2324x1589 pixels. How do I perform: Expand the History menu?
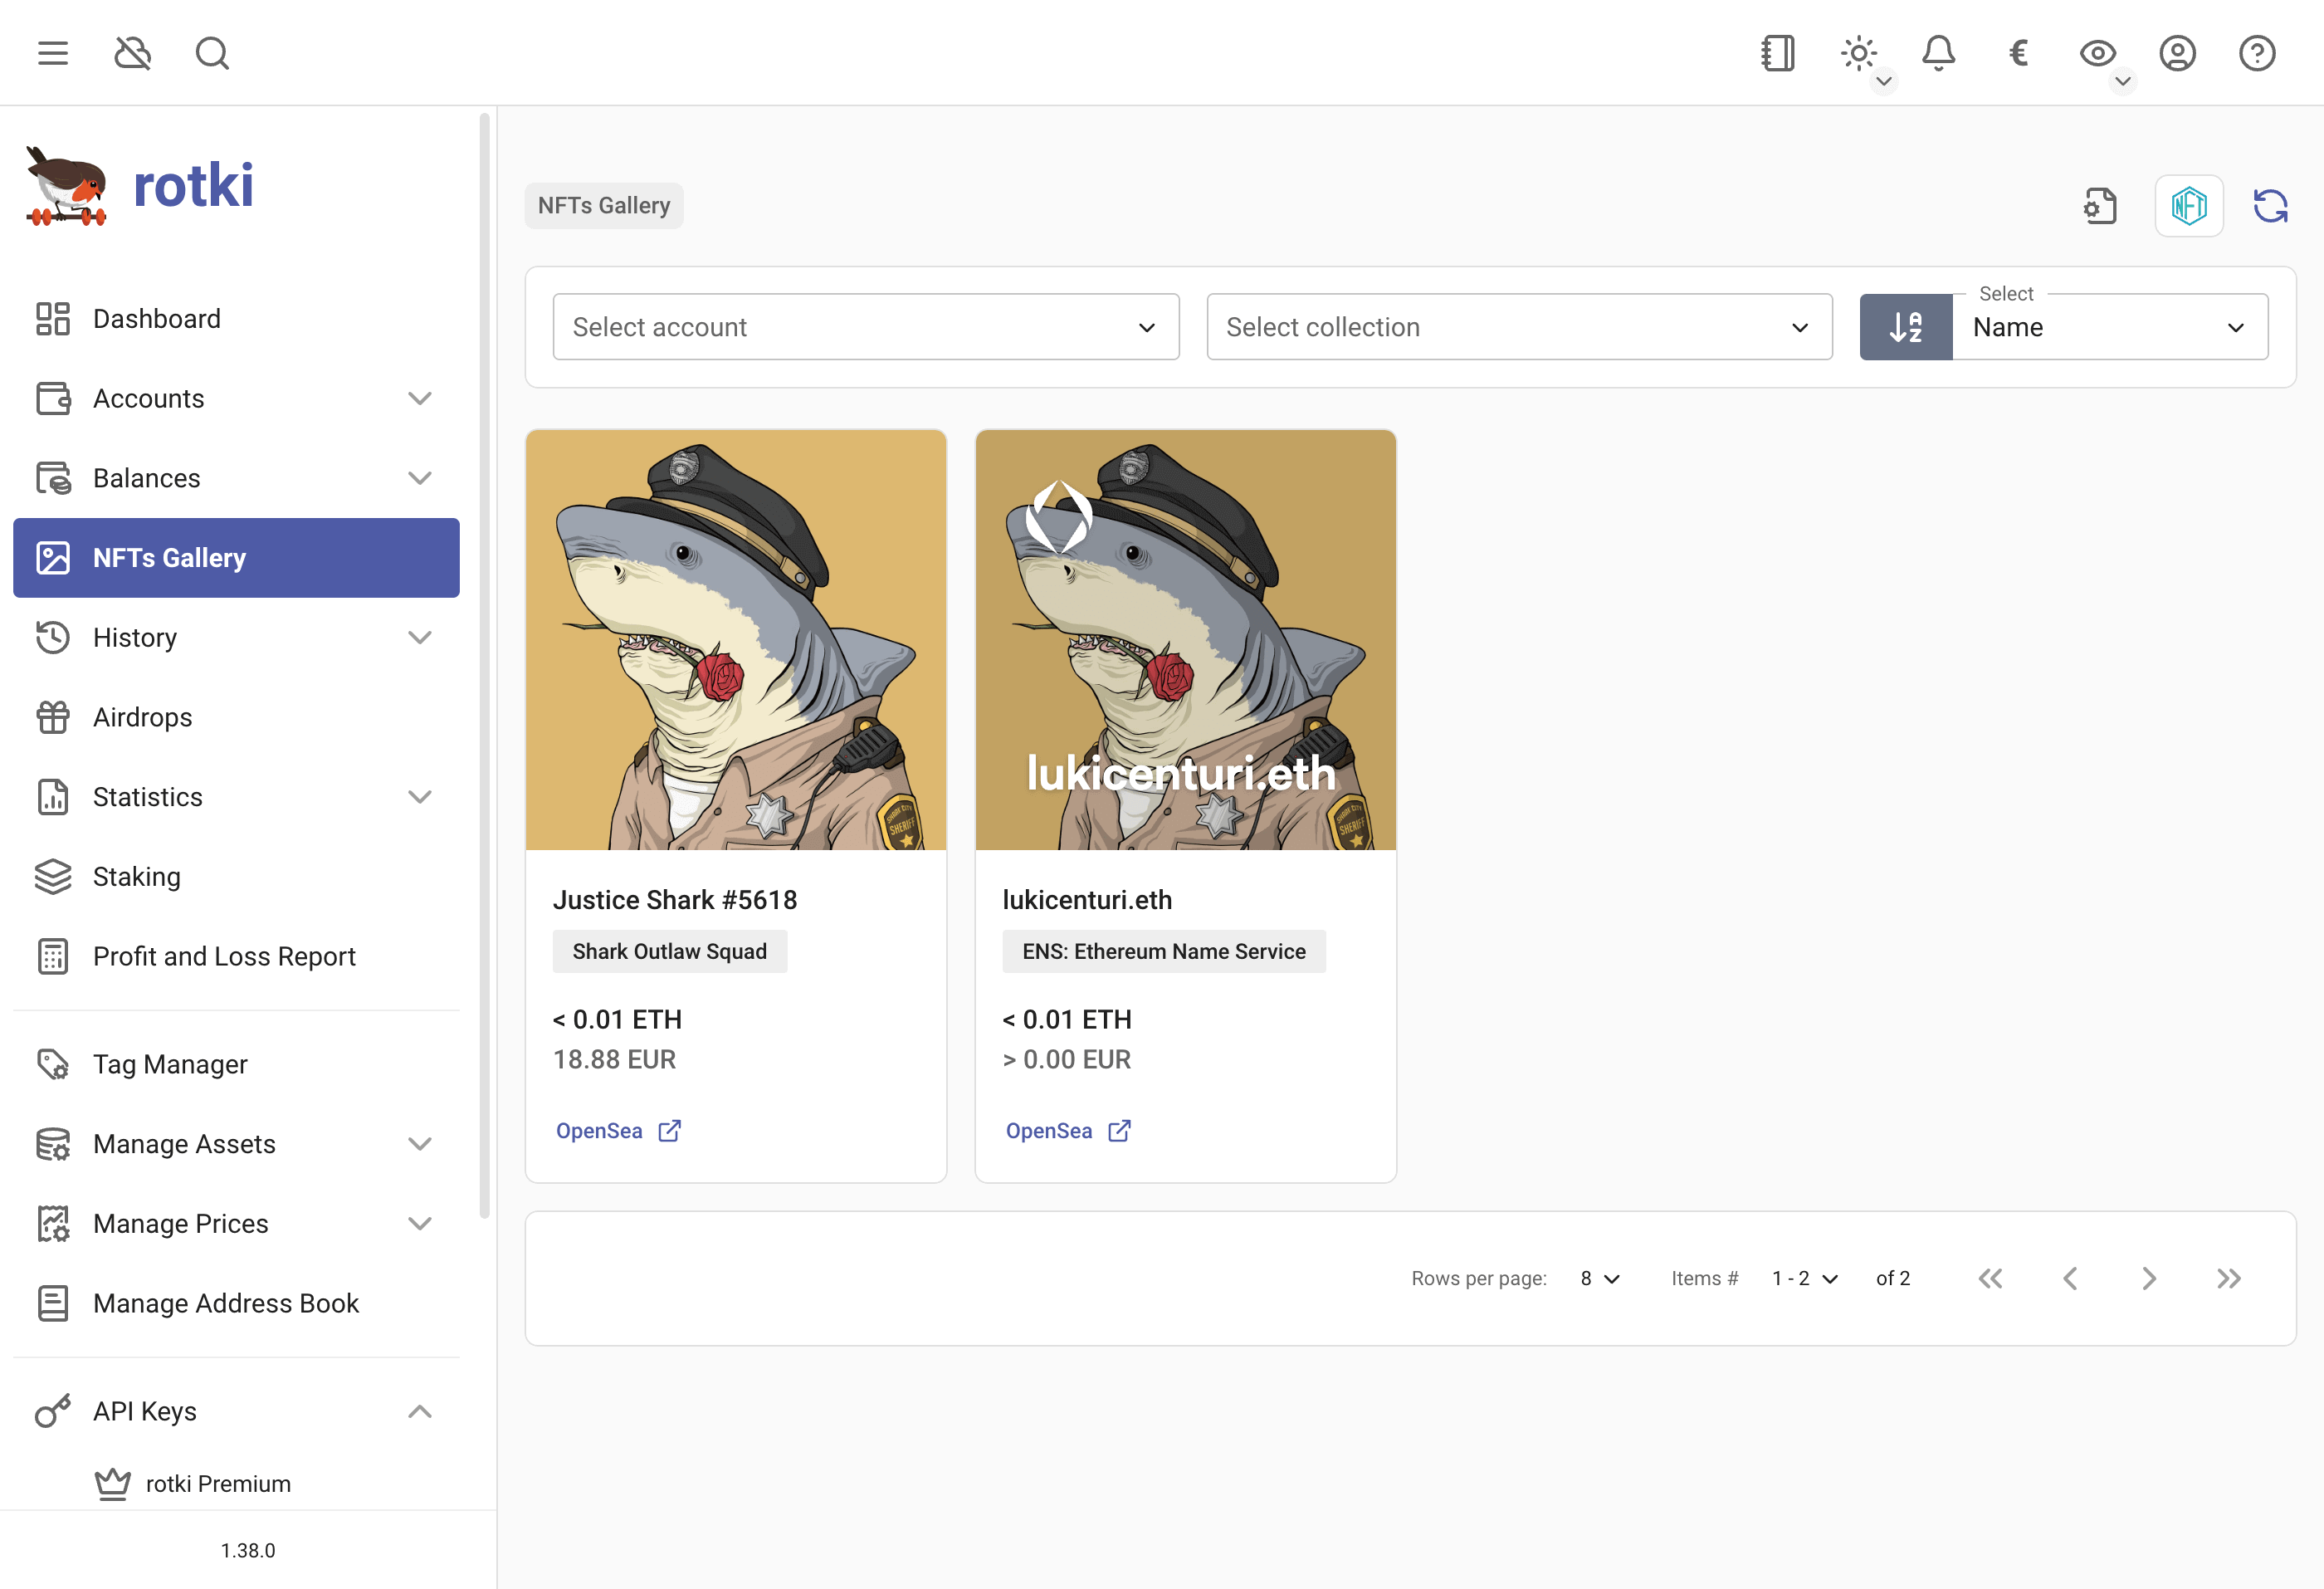pos(236,637)
